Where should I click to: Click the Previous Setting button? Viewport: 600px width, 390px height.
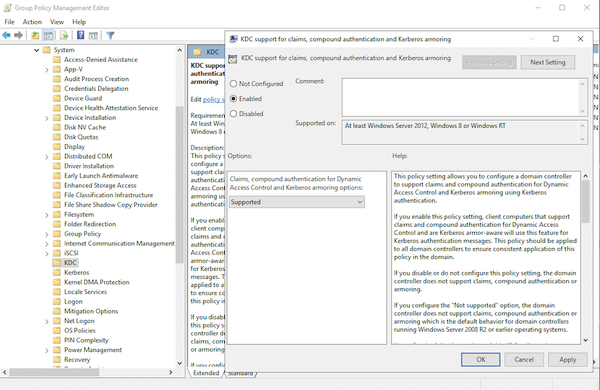[x=489, y=62]
